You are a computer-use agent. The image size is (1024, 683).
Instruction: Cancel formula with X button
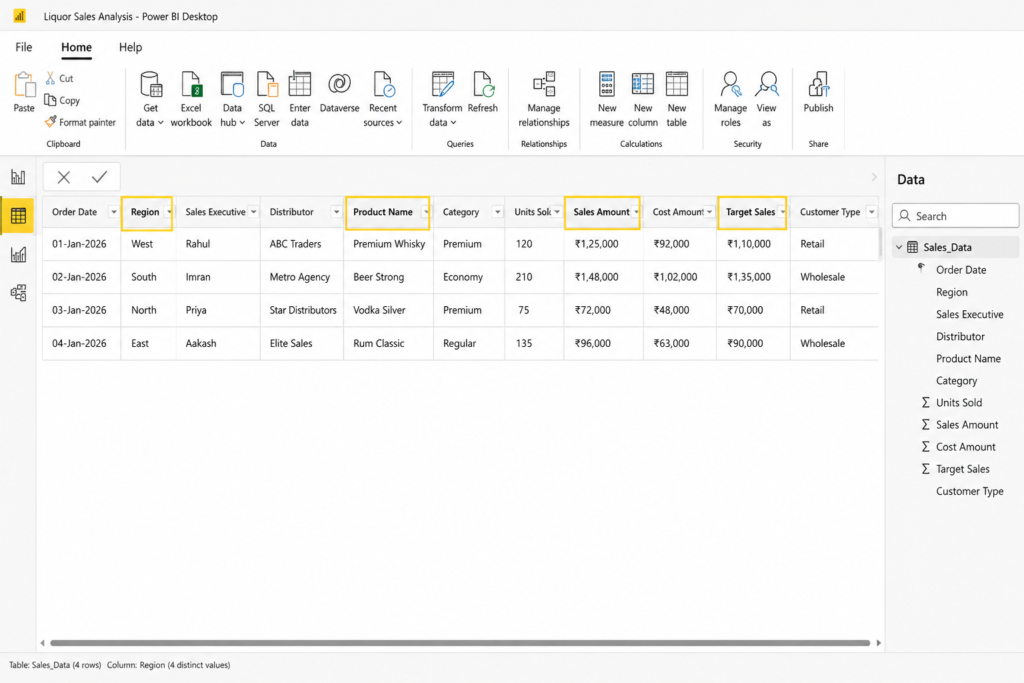pos(63,177)
